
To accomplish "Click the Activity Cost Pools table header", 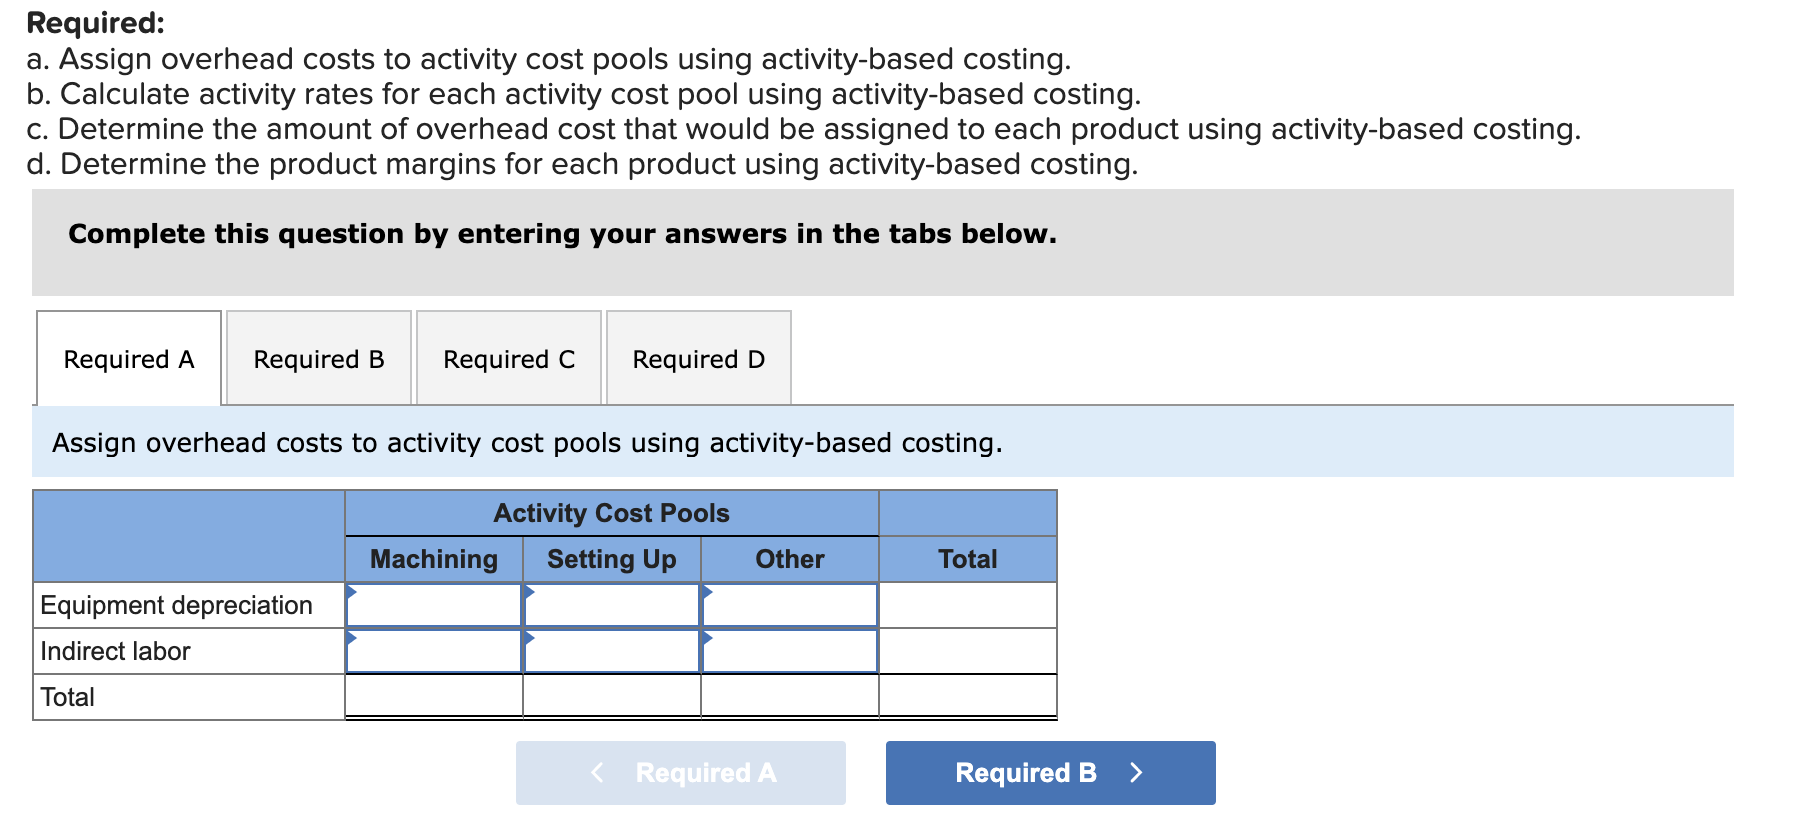I will [x=611, y=513].
